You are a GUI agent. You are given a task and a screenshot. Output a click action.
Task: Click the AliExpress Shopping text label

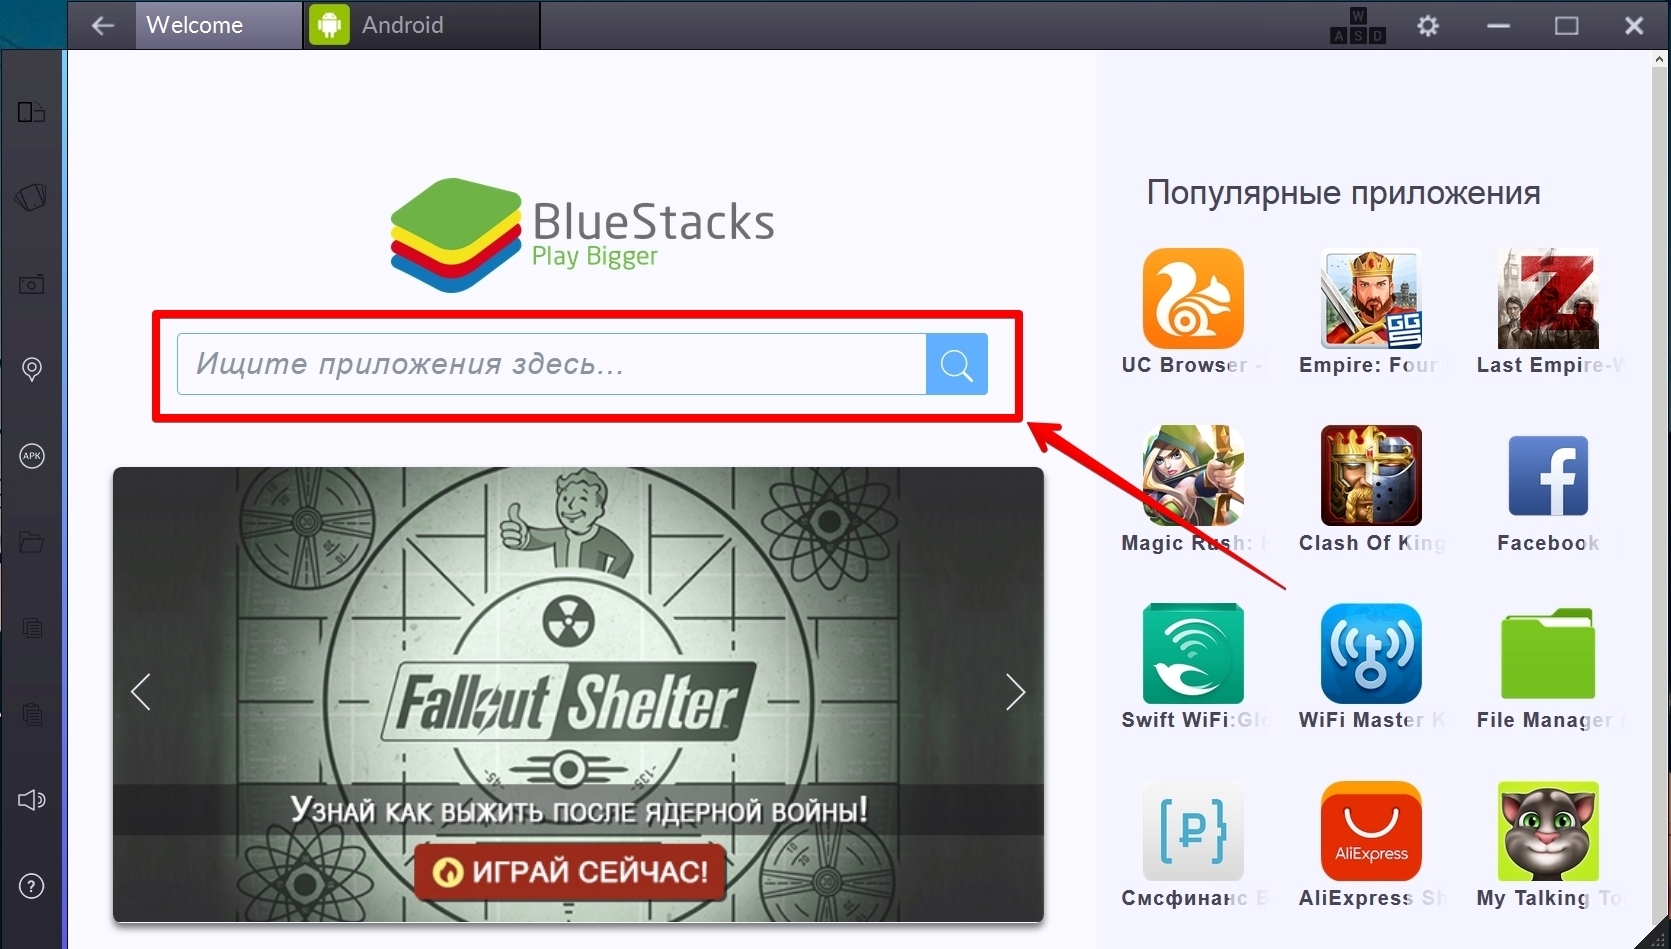click(x=1372, y=898)
